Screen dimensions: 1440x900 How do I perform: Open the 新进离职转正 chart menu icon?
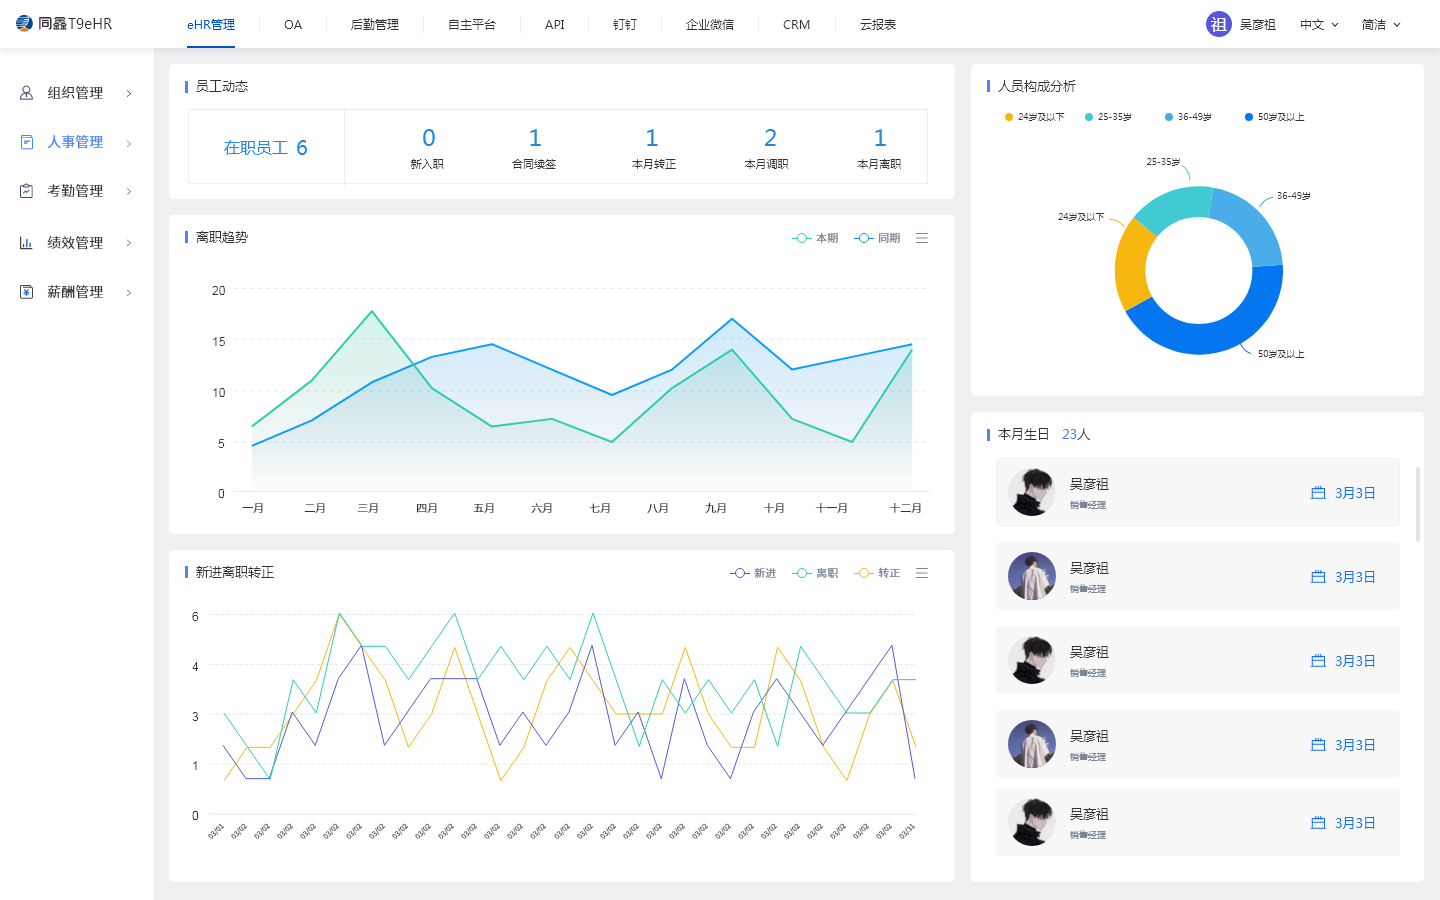pyautogui.click(x=922, y=572)
